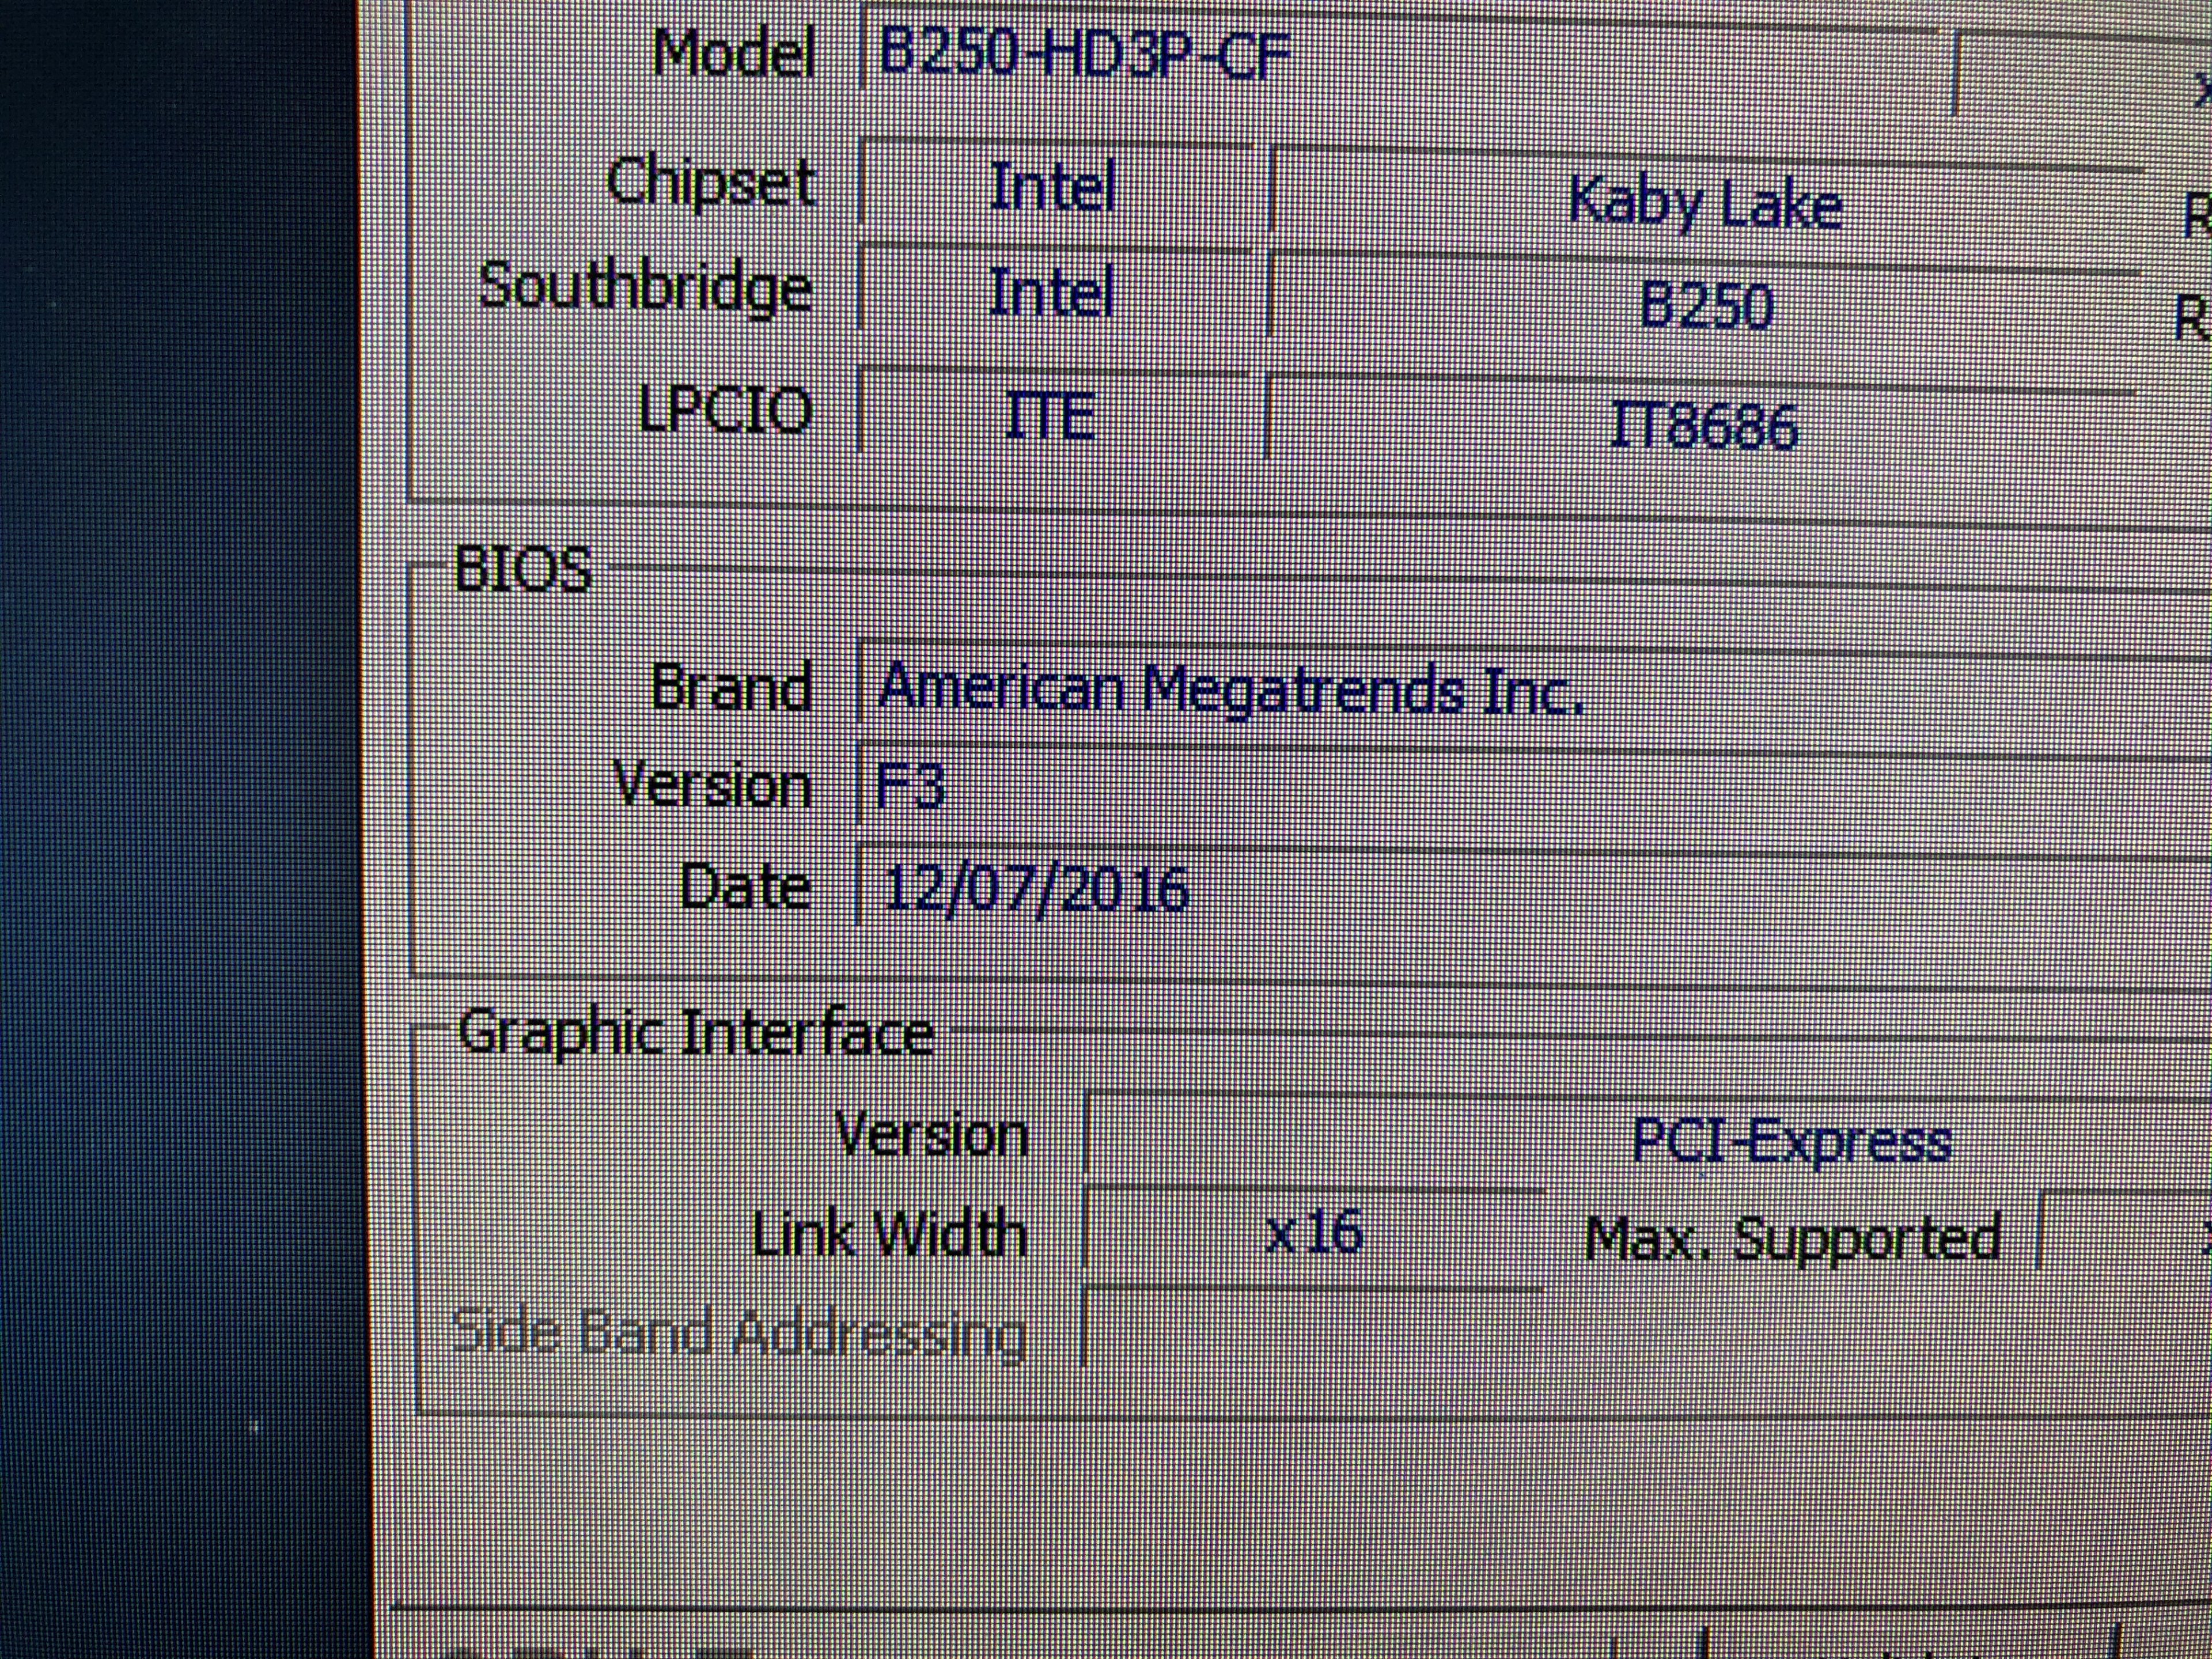
Task: Click the Chipset label text
Action: point(710,184)
